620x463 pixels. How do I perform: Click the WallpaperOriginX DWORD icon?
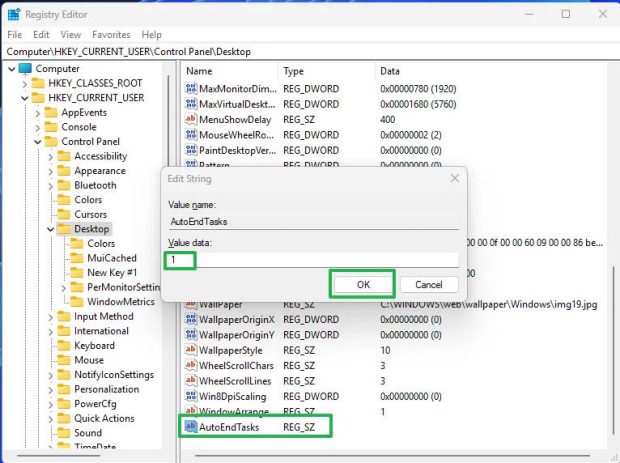[191, 319]
